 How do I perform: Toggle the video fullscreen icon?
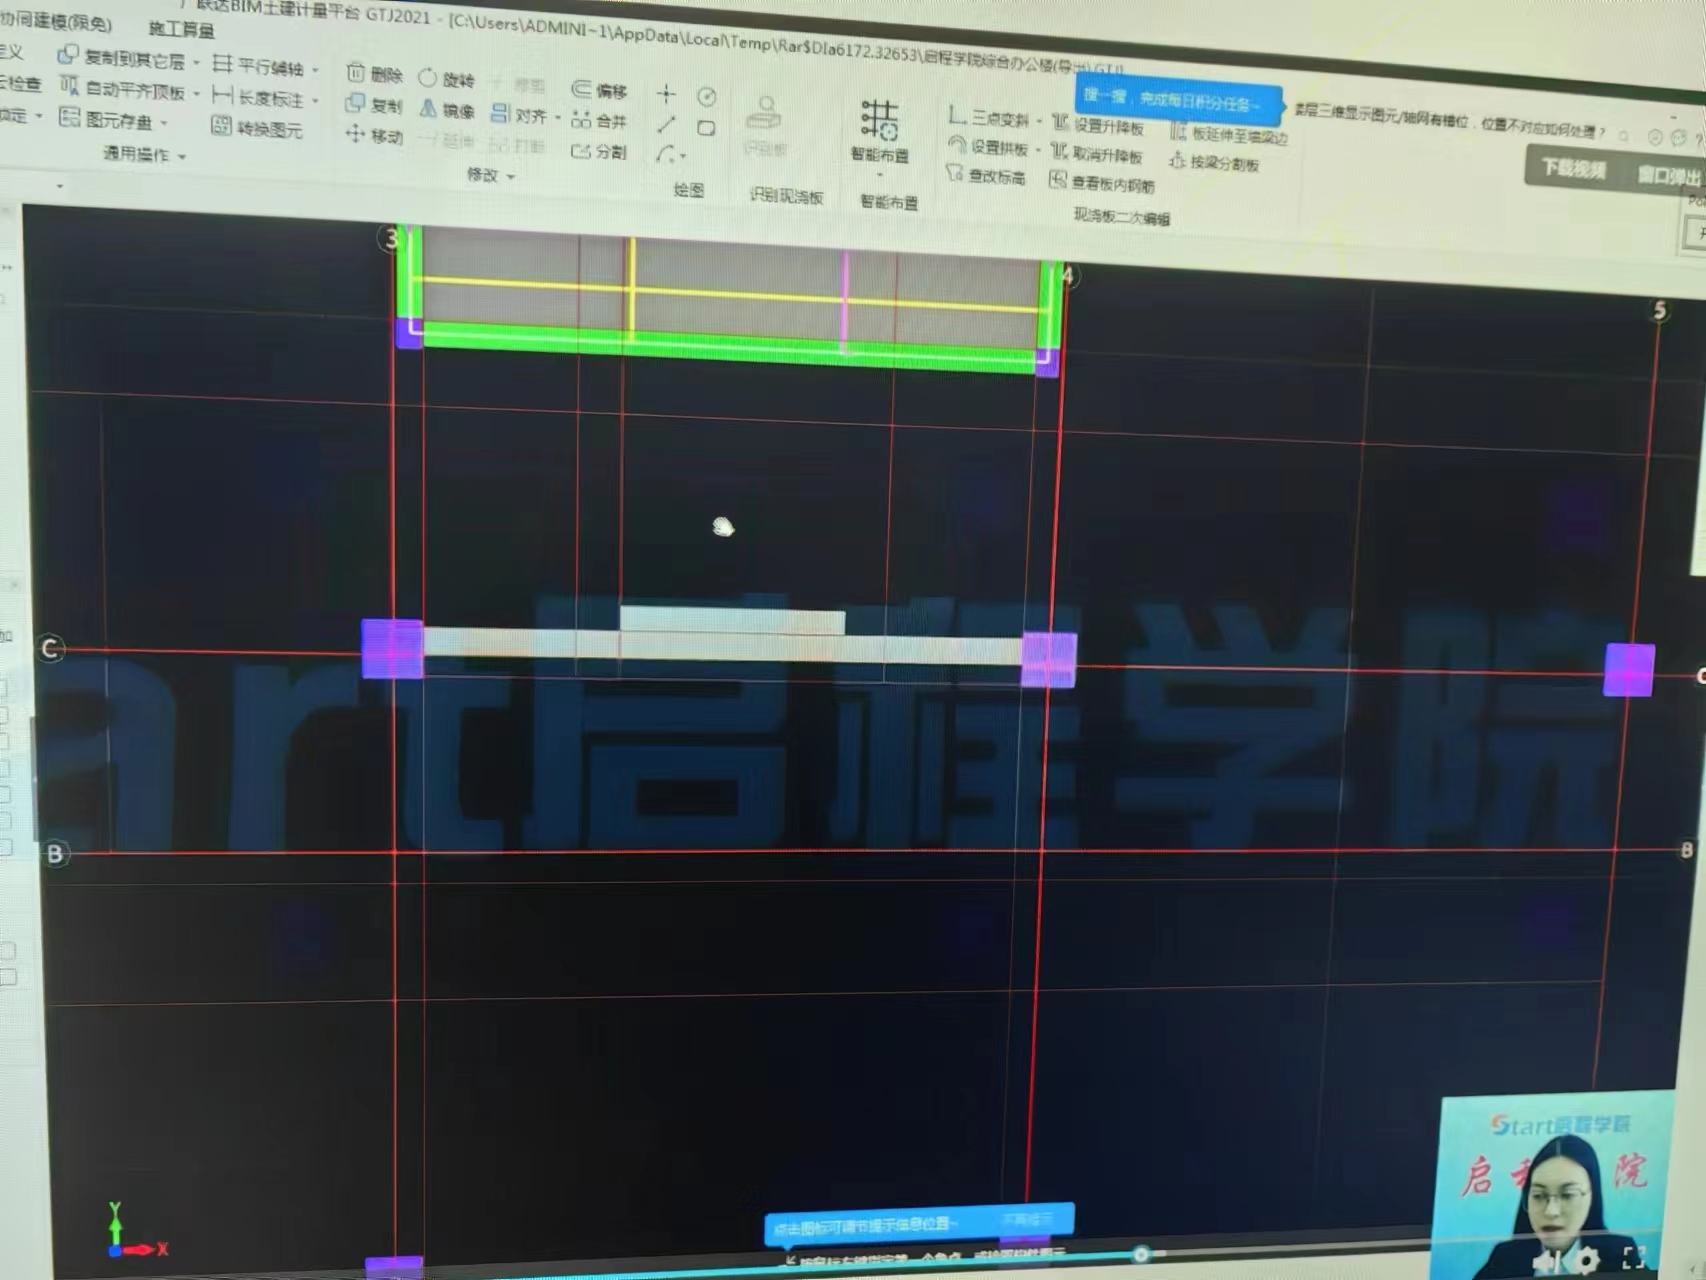[x=1633, y=1259]
